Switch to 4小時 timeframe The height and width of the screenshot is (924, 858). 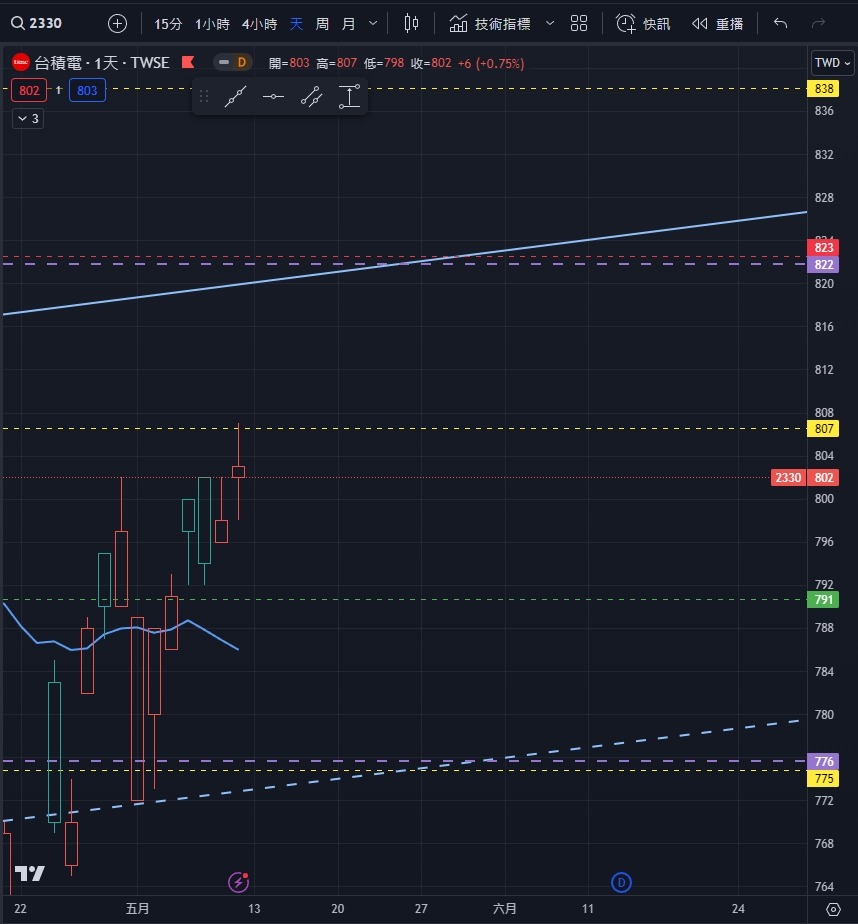click(259, 24)
